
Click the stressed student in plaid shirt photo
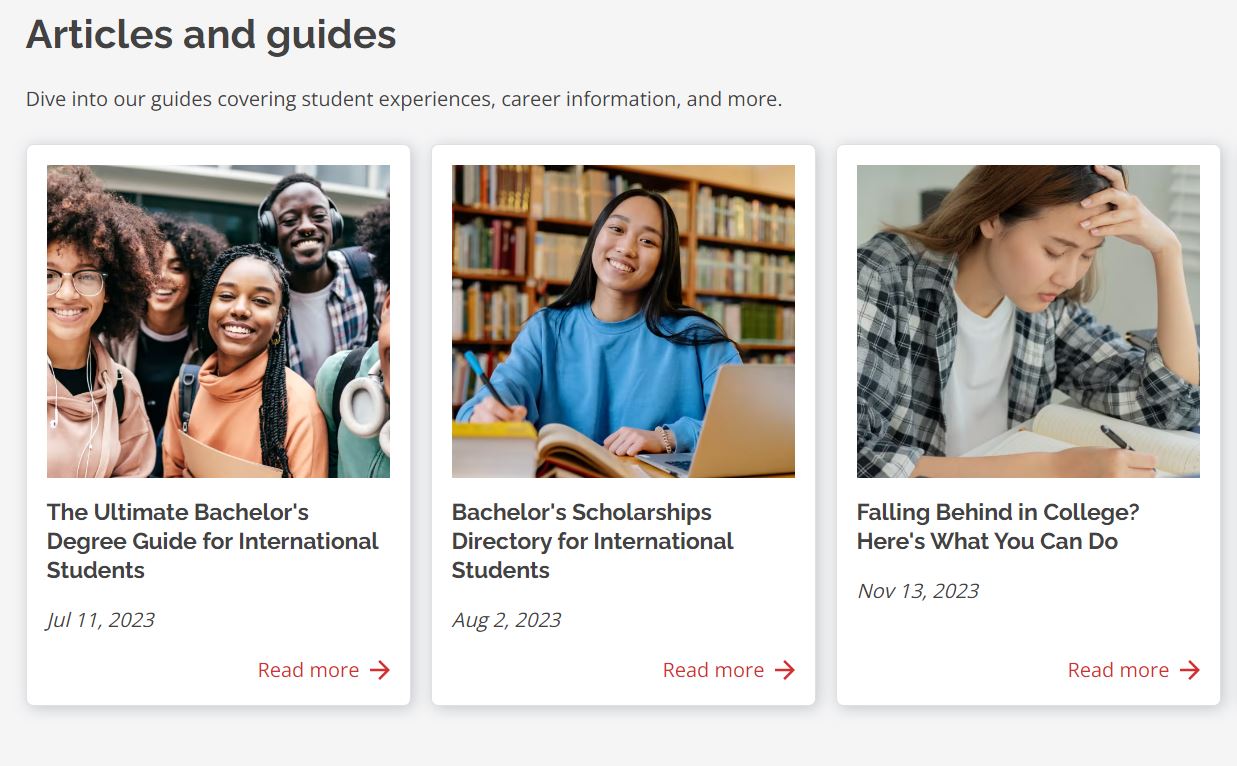[1028, 321]
